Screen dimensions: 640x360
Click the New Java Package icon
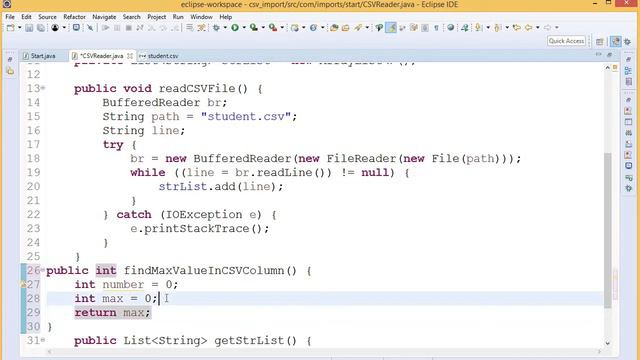295,27
